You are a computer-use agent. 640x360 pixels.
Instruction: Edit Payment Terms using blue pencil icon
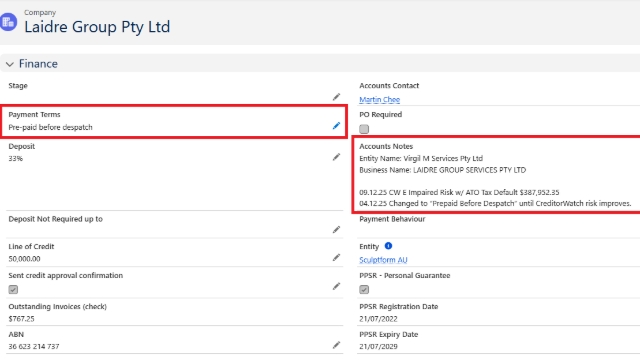336,126
